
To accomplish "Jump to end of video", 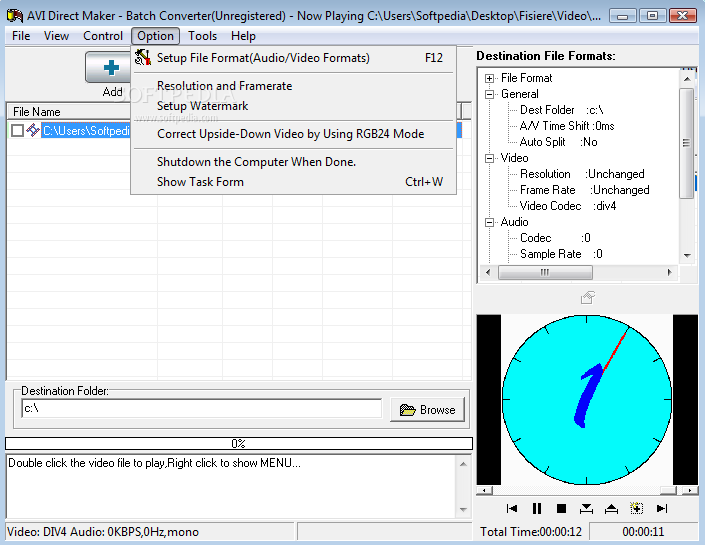I will point(661,509).
